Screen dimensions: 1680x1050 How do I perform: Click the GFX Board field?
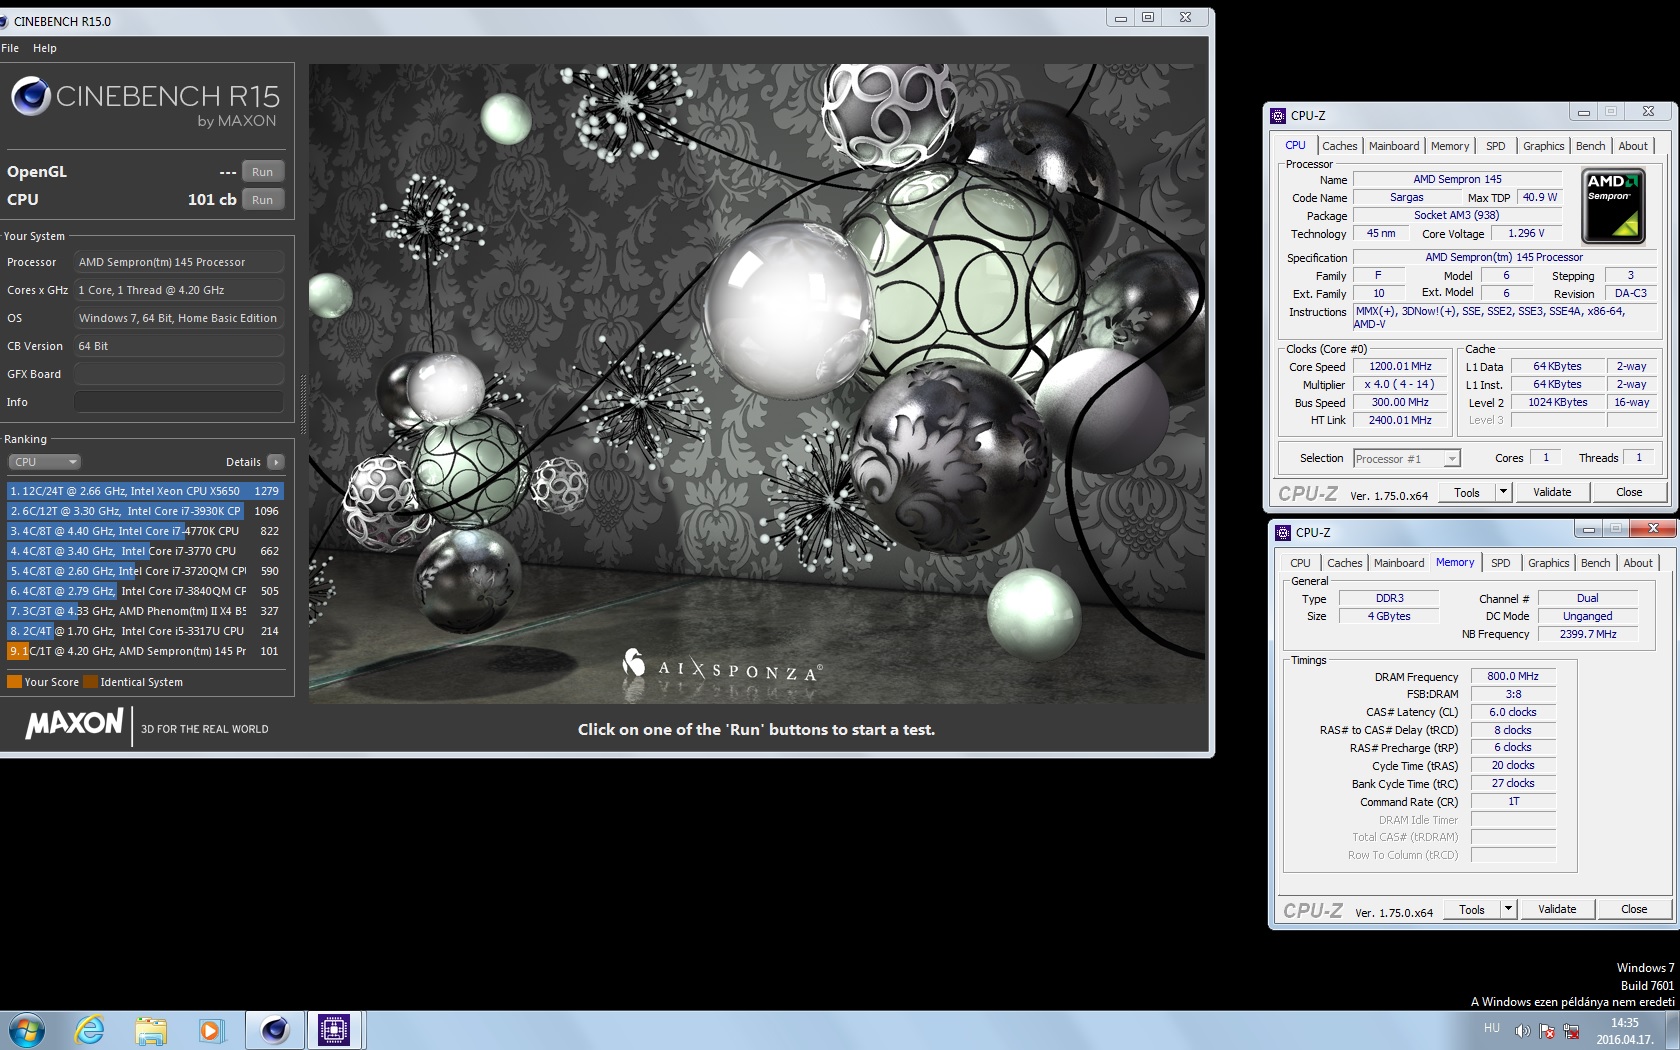click(179, 374)
